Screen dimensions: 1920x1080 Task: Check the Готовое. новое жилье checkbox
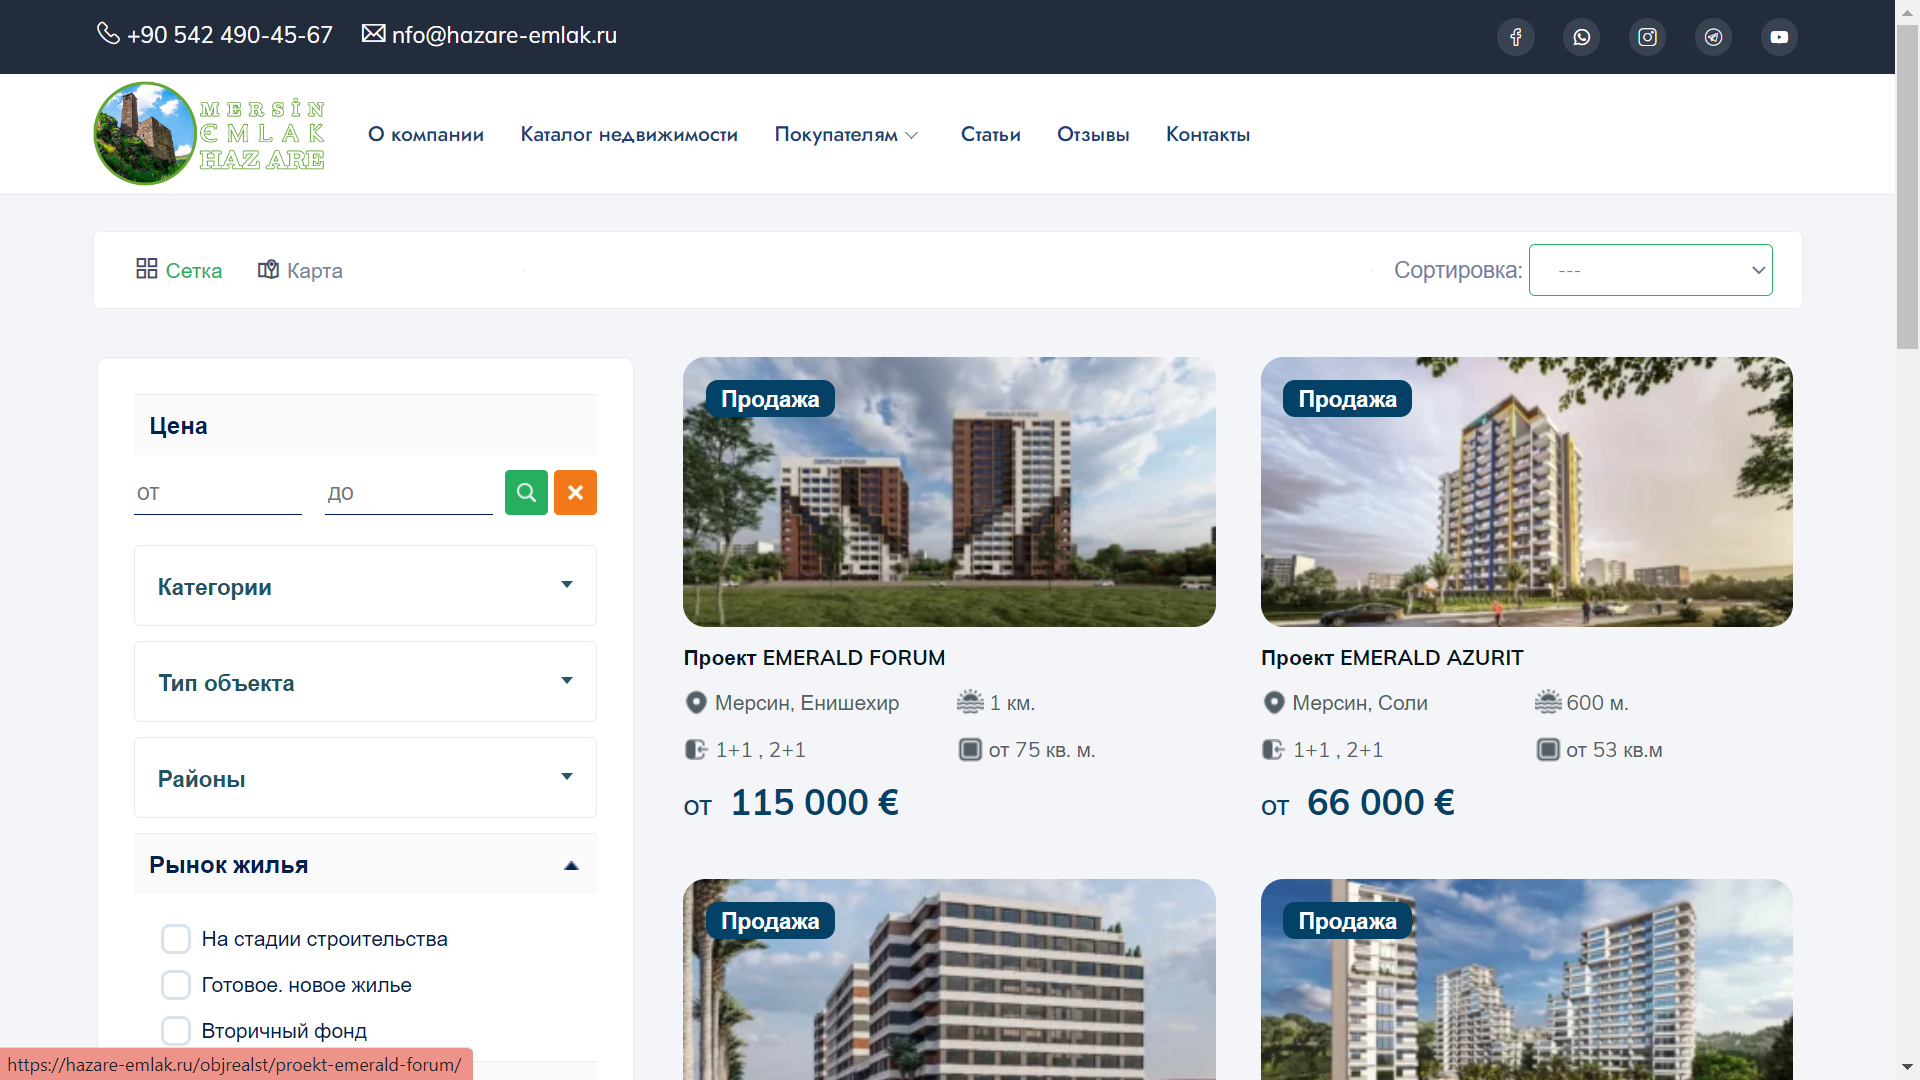coord(176,985)
